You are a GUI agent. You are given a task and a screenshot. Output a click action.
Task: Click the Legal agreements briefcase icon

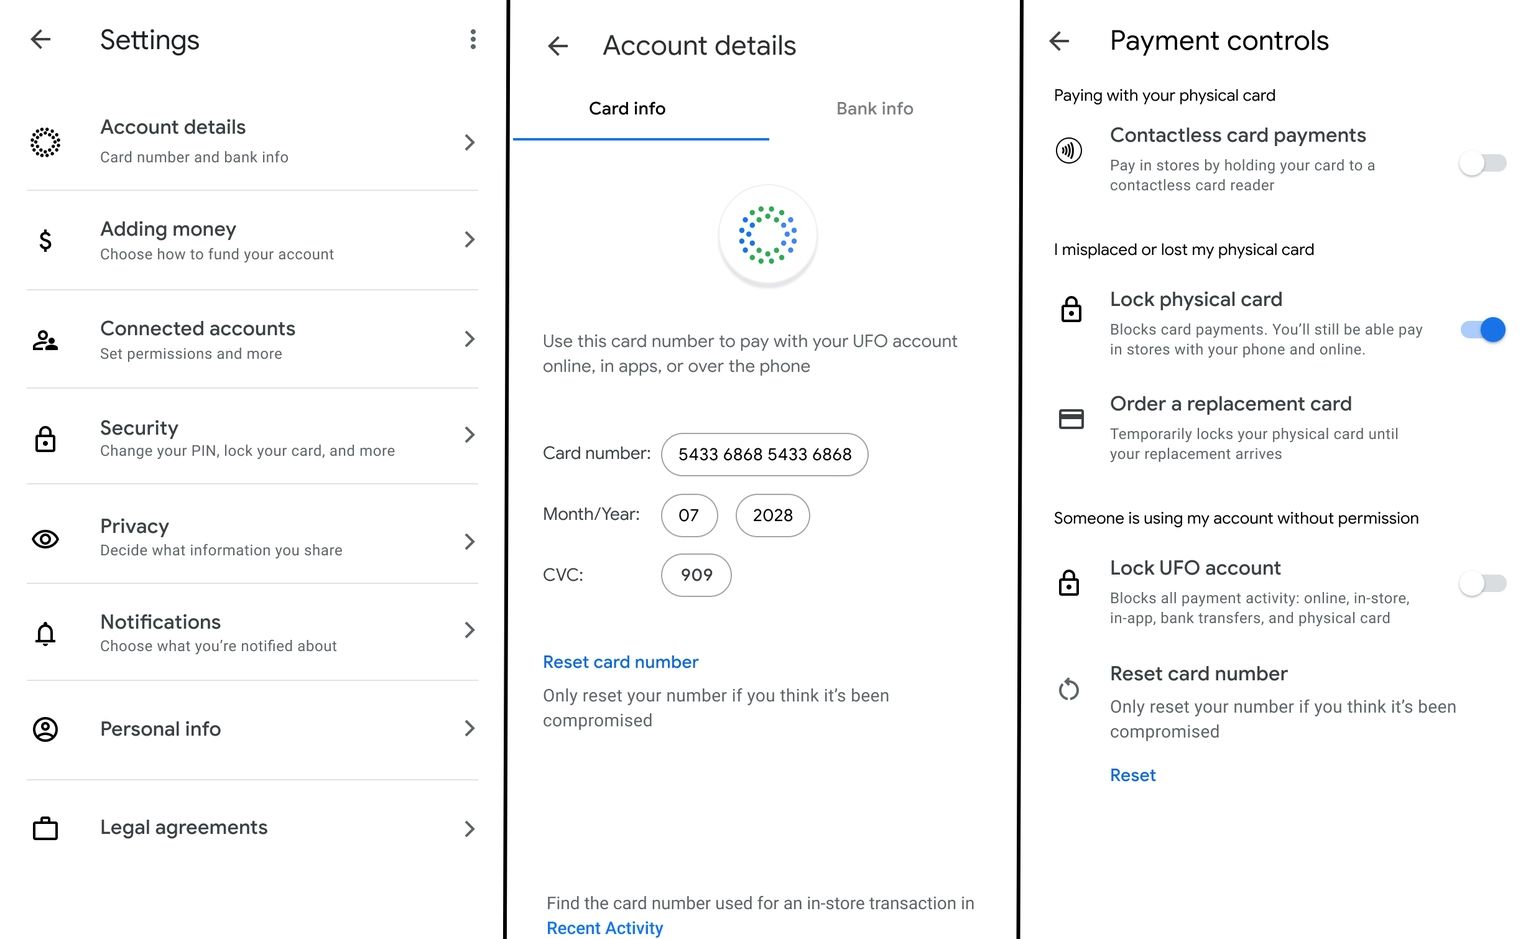tap(45, 829)
